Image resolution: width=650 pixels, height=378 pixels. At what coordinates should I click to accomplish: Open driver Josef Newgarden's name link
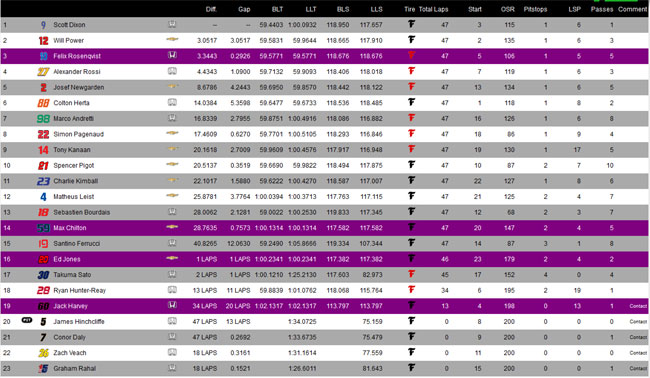(x=79, y=87)
